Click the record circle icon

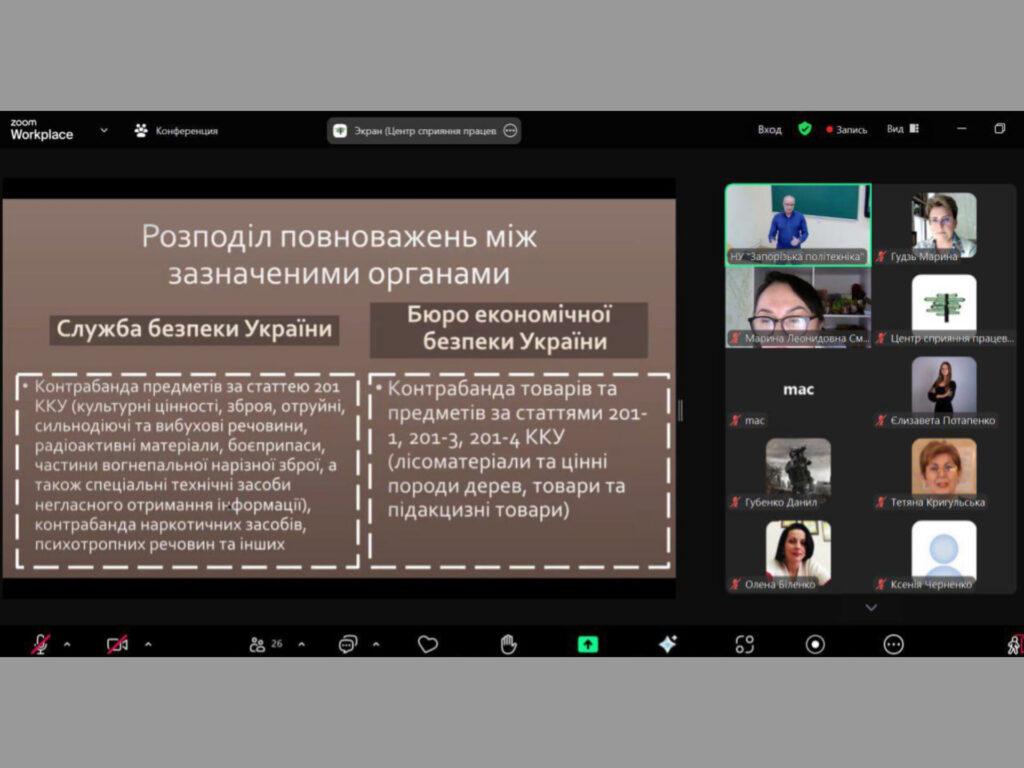pyautogui.click(x=816, y=644)
